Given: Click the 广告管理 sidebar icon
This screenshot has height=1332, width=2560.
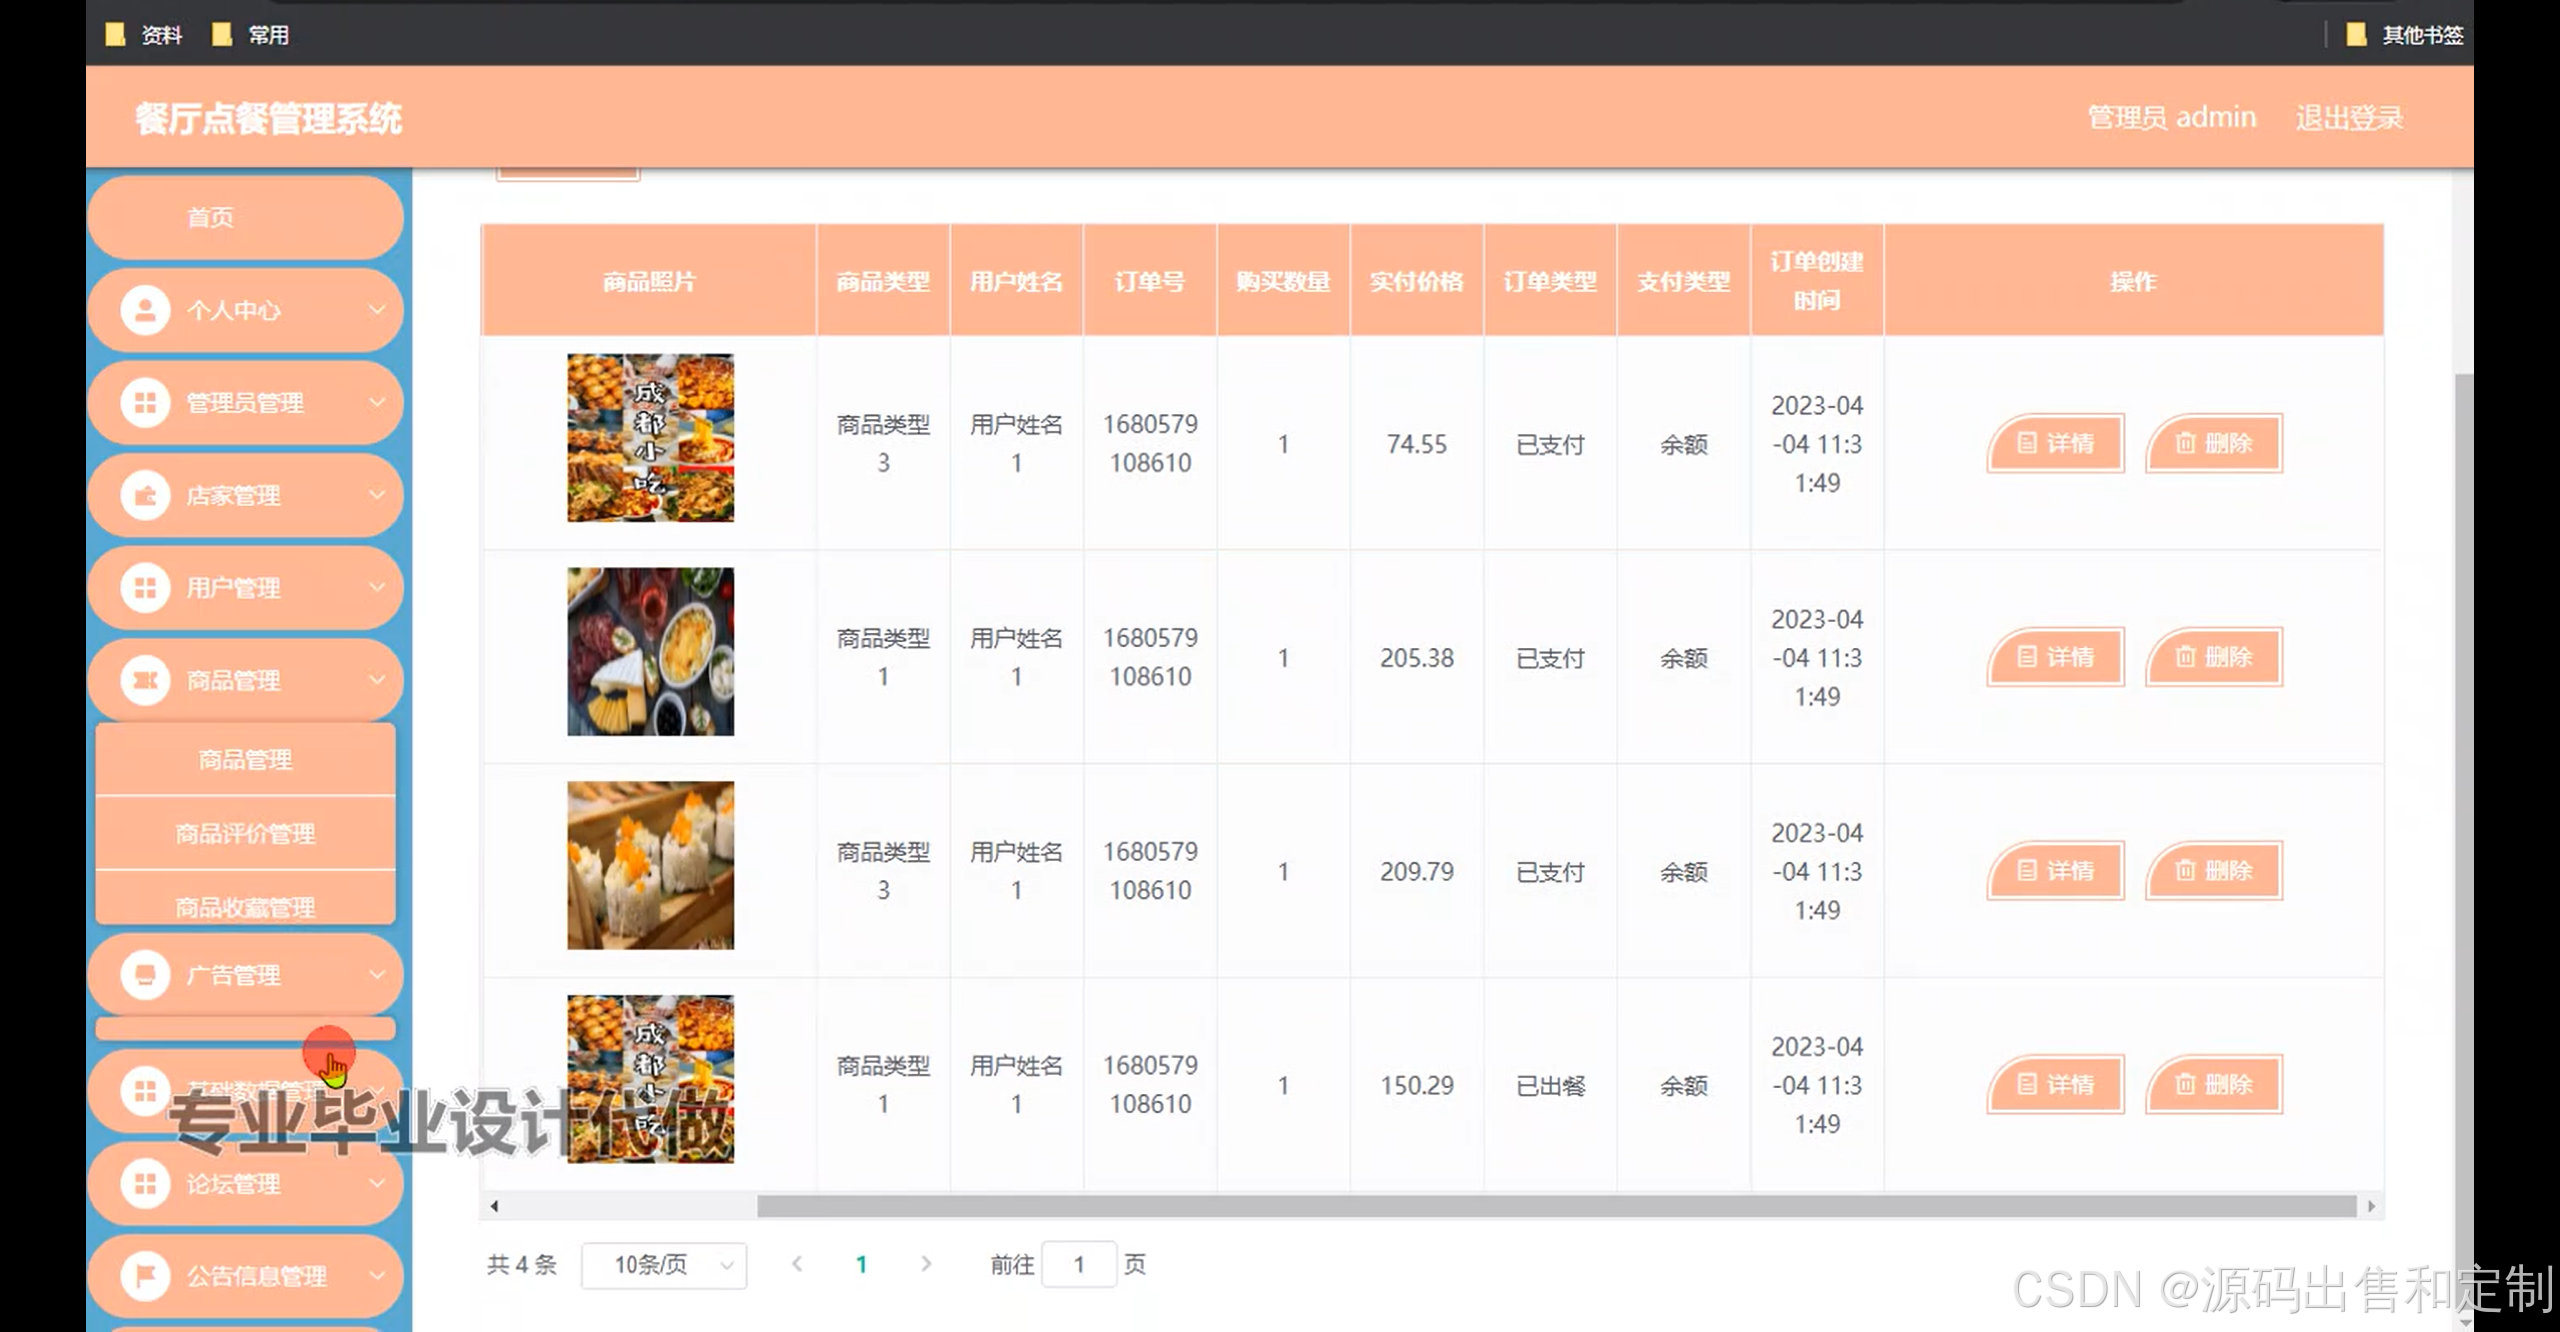Looking at the screenshot, I should tap(145, 974).
